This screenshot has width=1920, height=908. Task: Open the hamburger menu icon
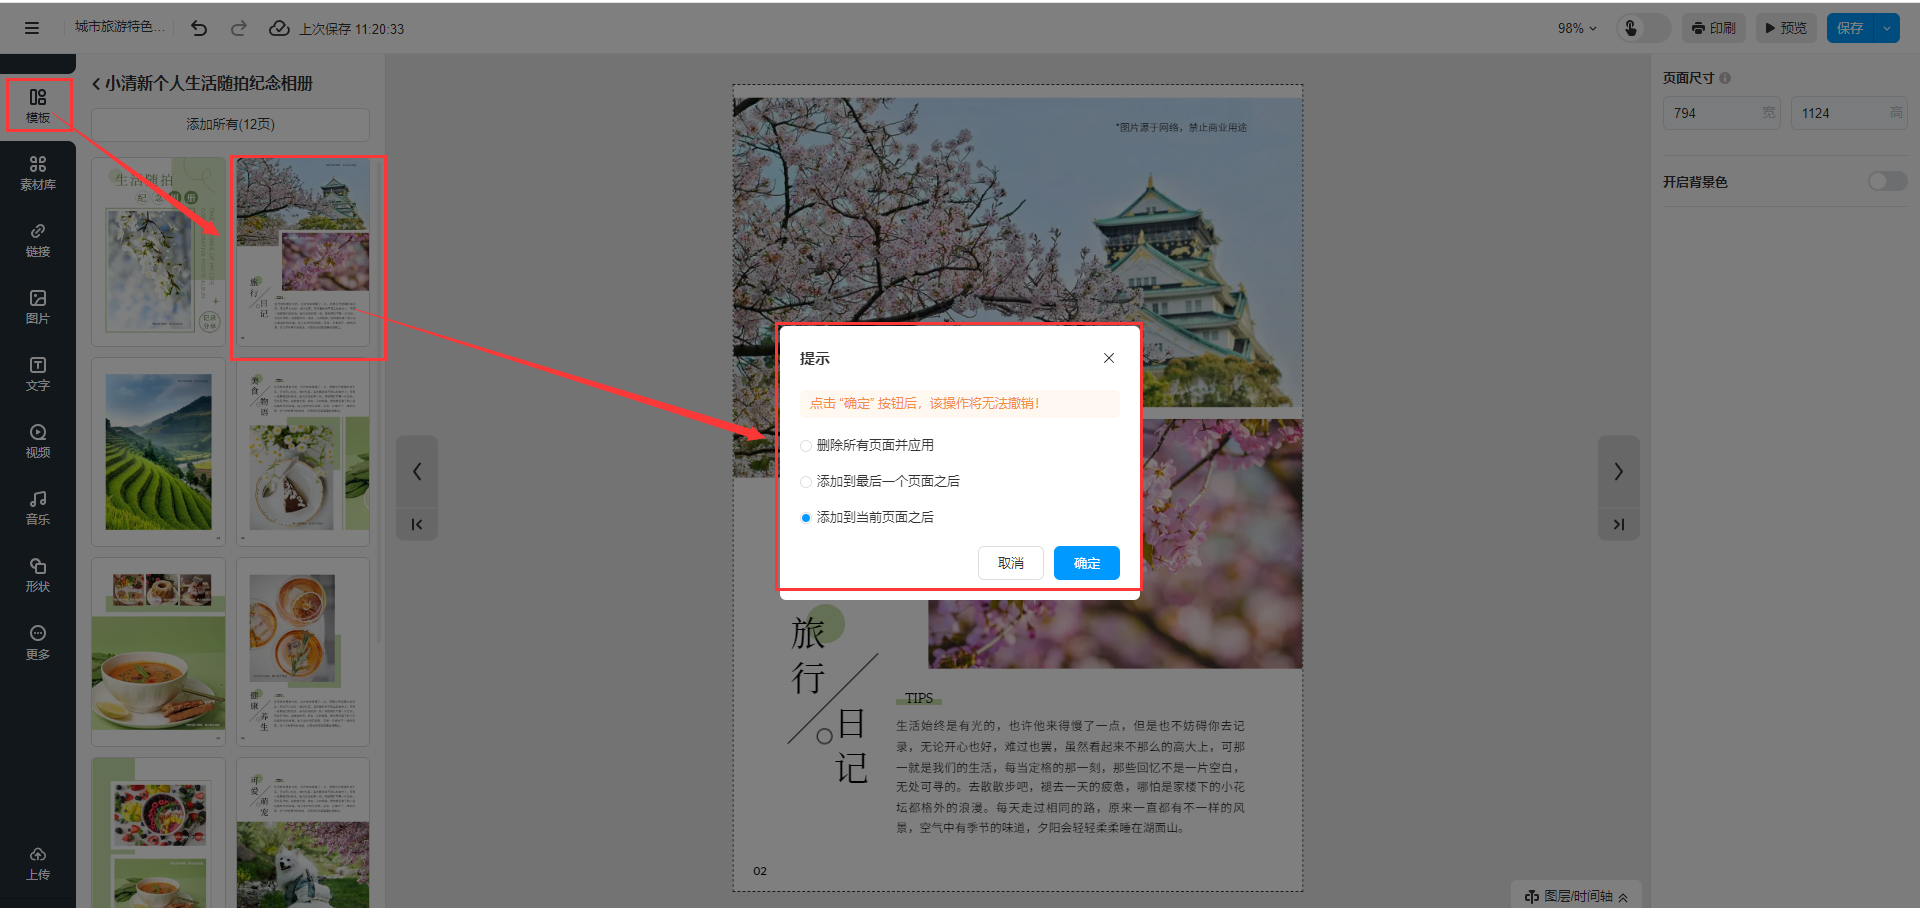tap(32, 28)
